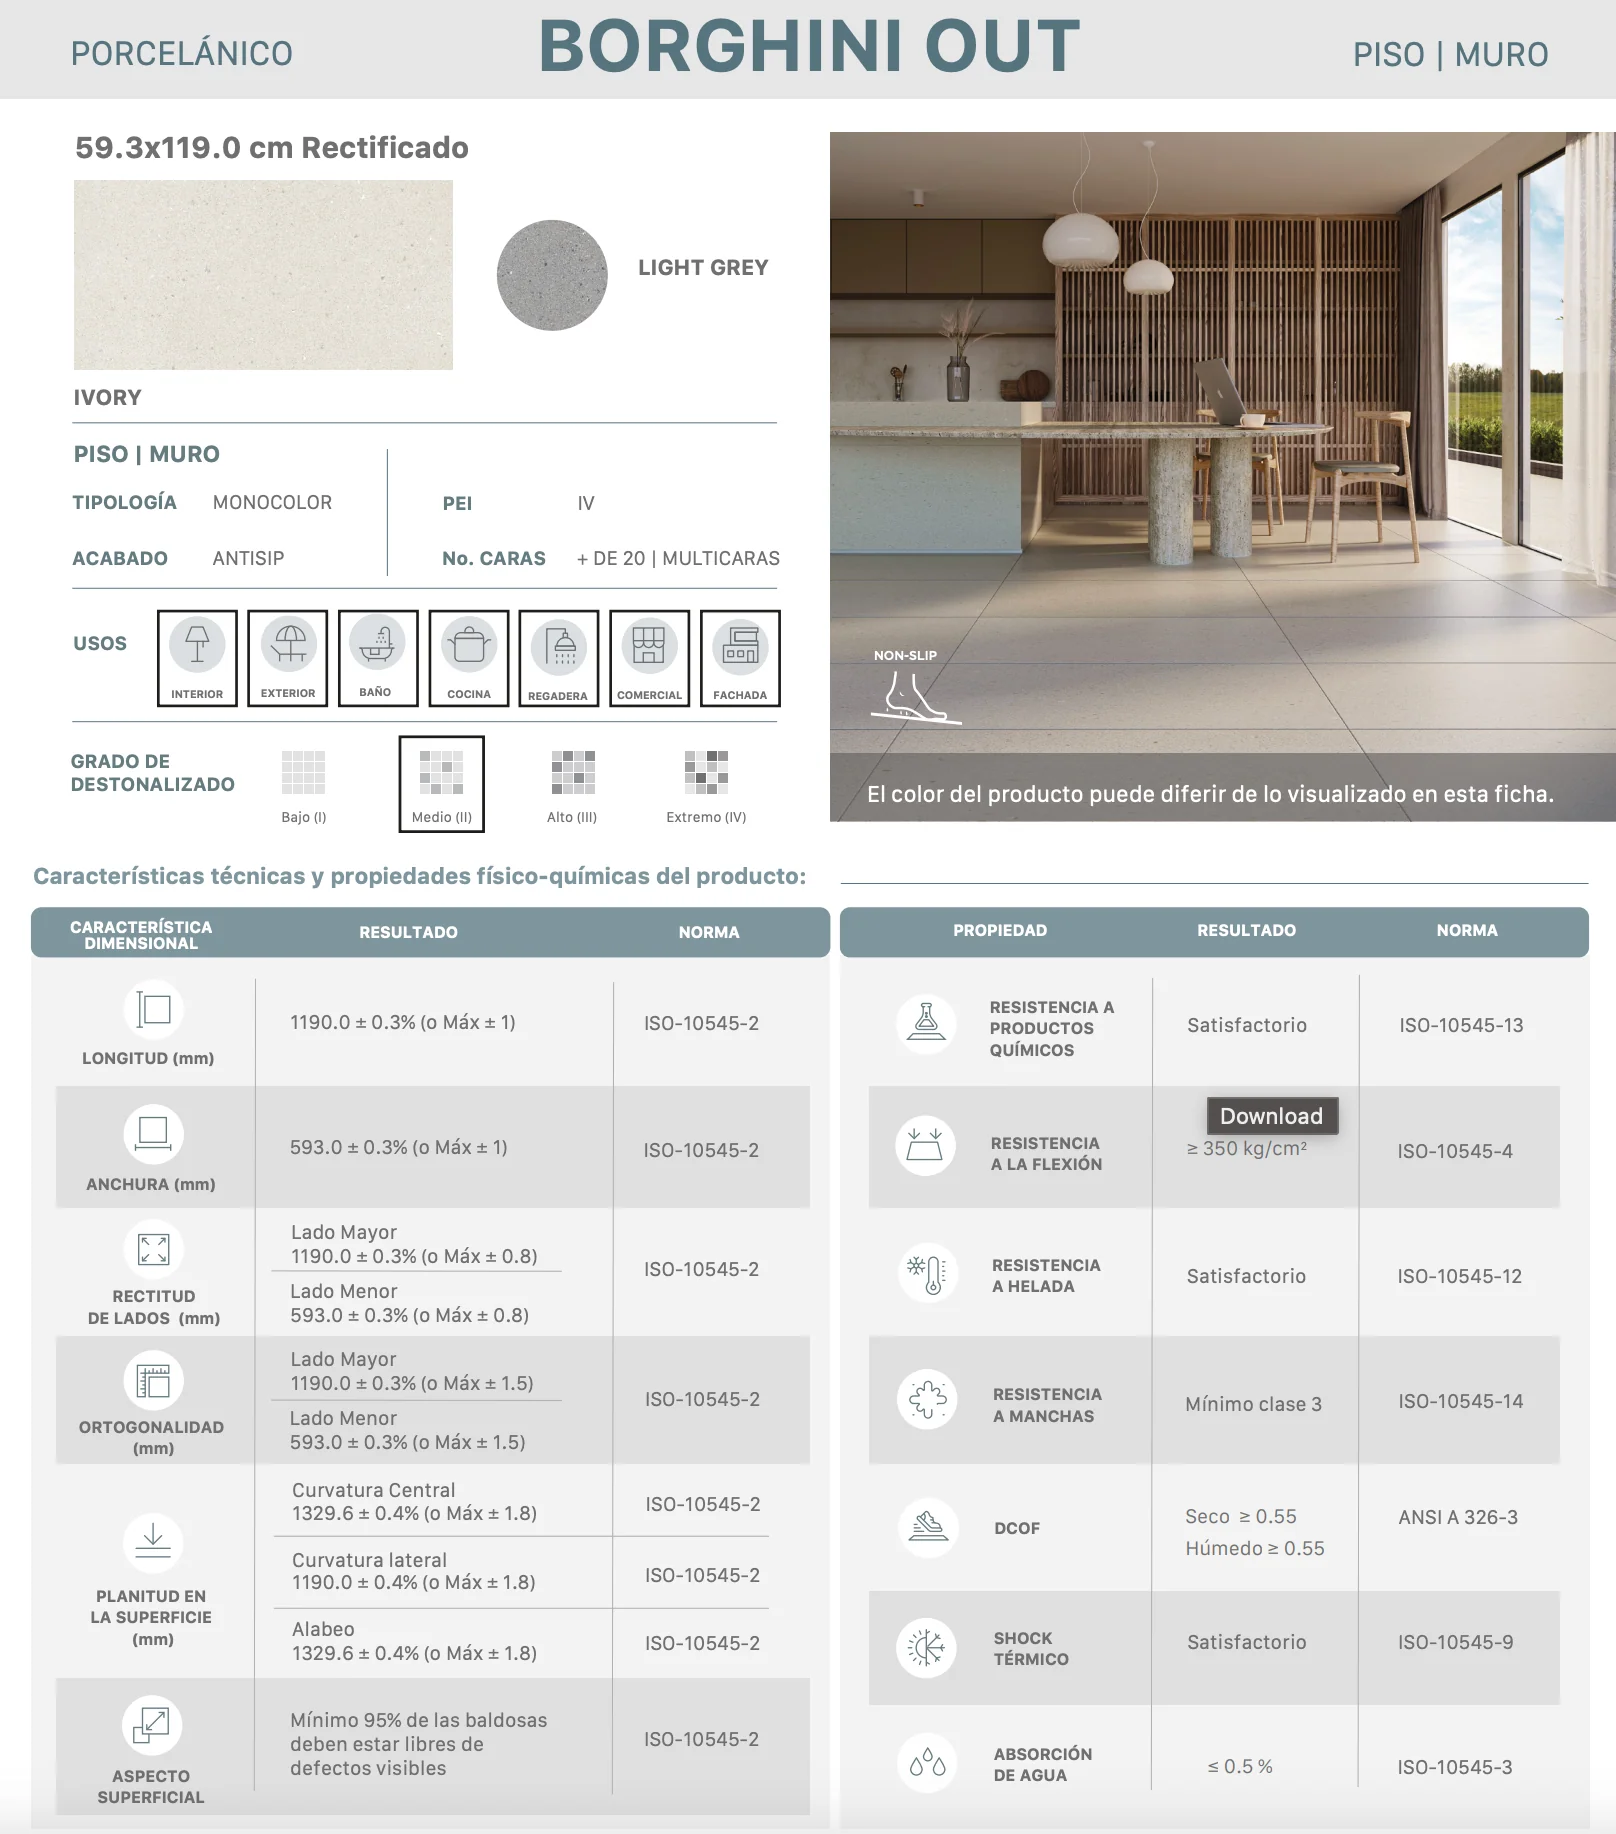Click the ISO-10545-12 norm cell

click(1460, 1277)
